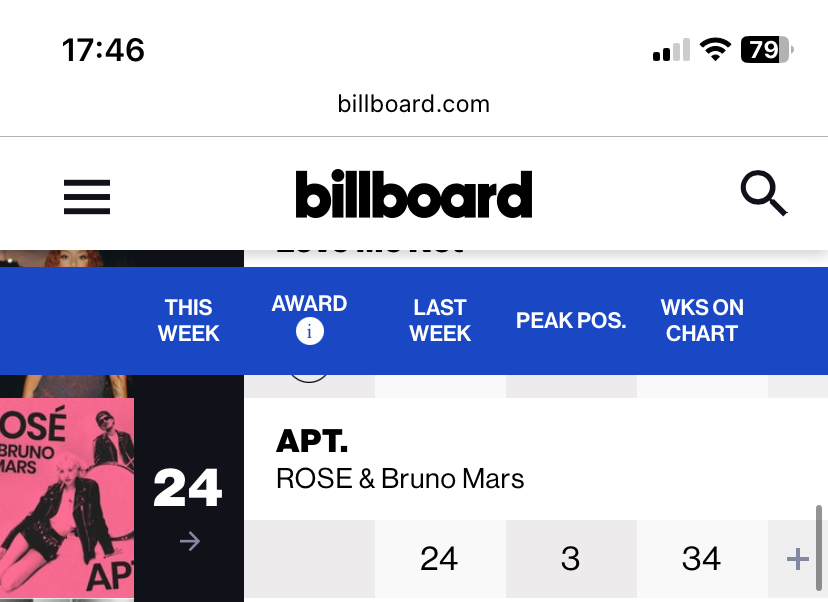This screenshot has width=828, height=602.
Task: Tap the battery indicator showing 79
Action: [767, 50]
